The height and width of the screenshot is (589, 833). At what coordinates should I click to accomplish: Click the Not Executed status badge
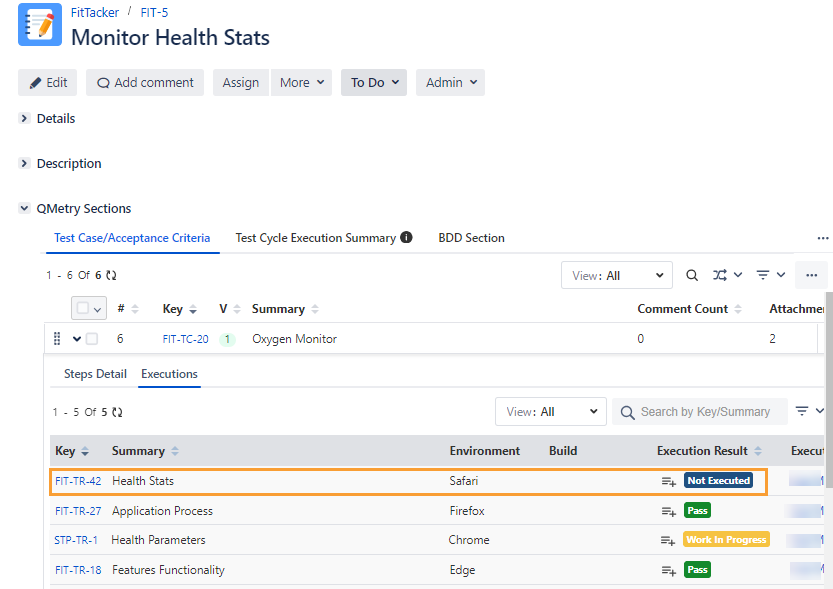pos(718,481)
